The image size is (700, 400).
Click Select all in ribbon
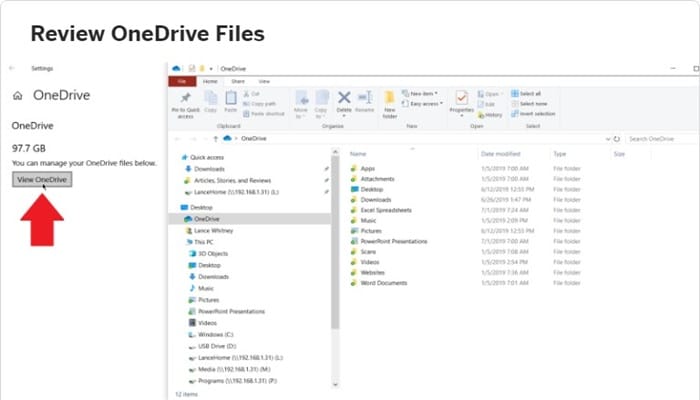[526, 93]
